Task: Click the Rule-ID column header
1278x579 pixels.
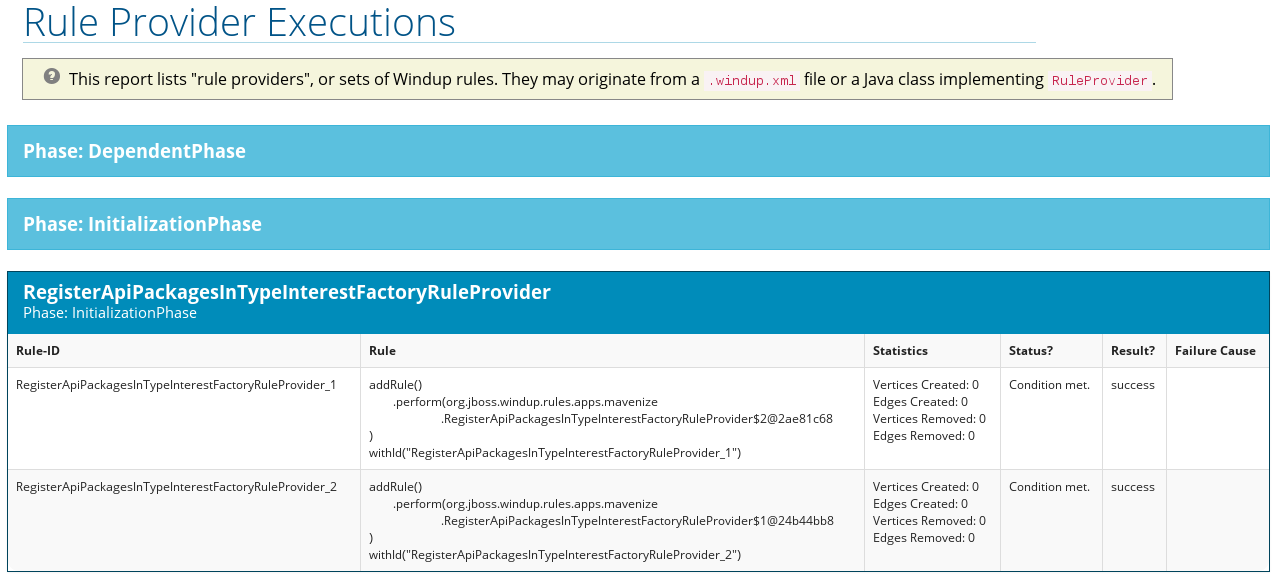Action: pyautogui.click(x=37, y=350)
